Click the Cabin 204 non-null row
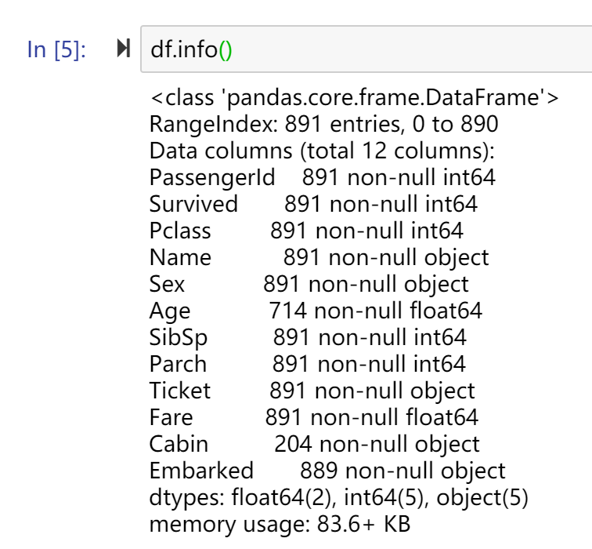 [x=314, y=444]
